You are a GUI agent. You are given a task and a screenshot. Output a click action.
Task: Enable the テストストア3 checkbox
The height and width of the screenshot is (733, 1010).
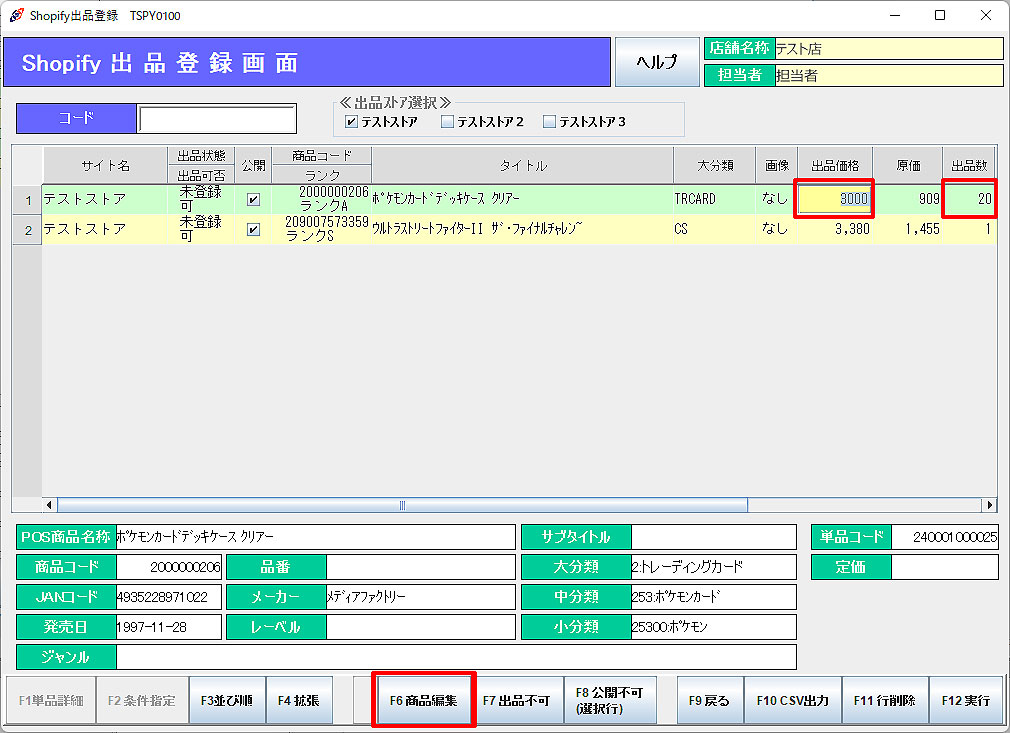pyautogui.click(x=549, y=122)
